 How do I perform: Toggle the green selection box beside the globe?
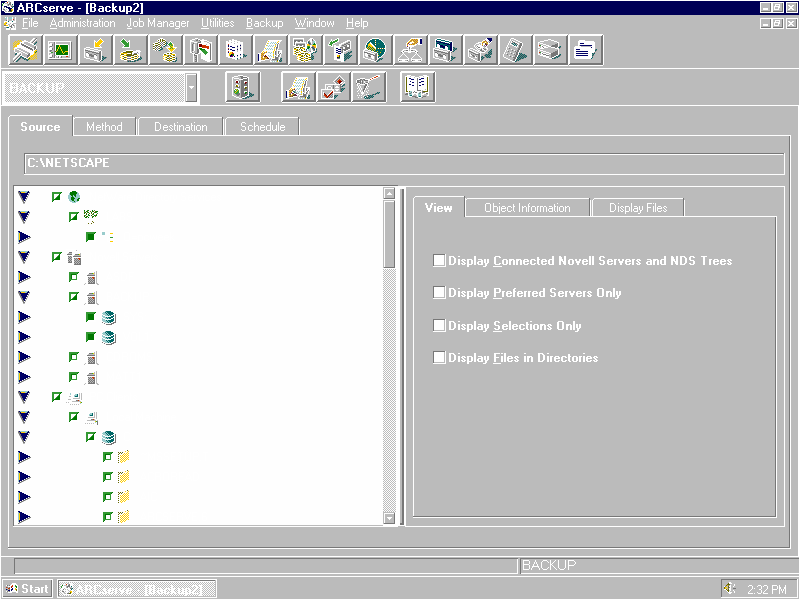57,196
